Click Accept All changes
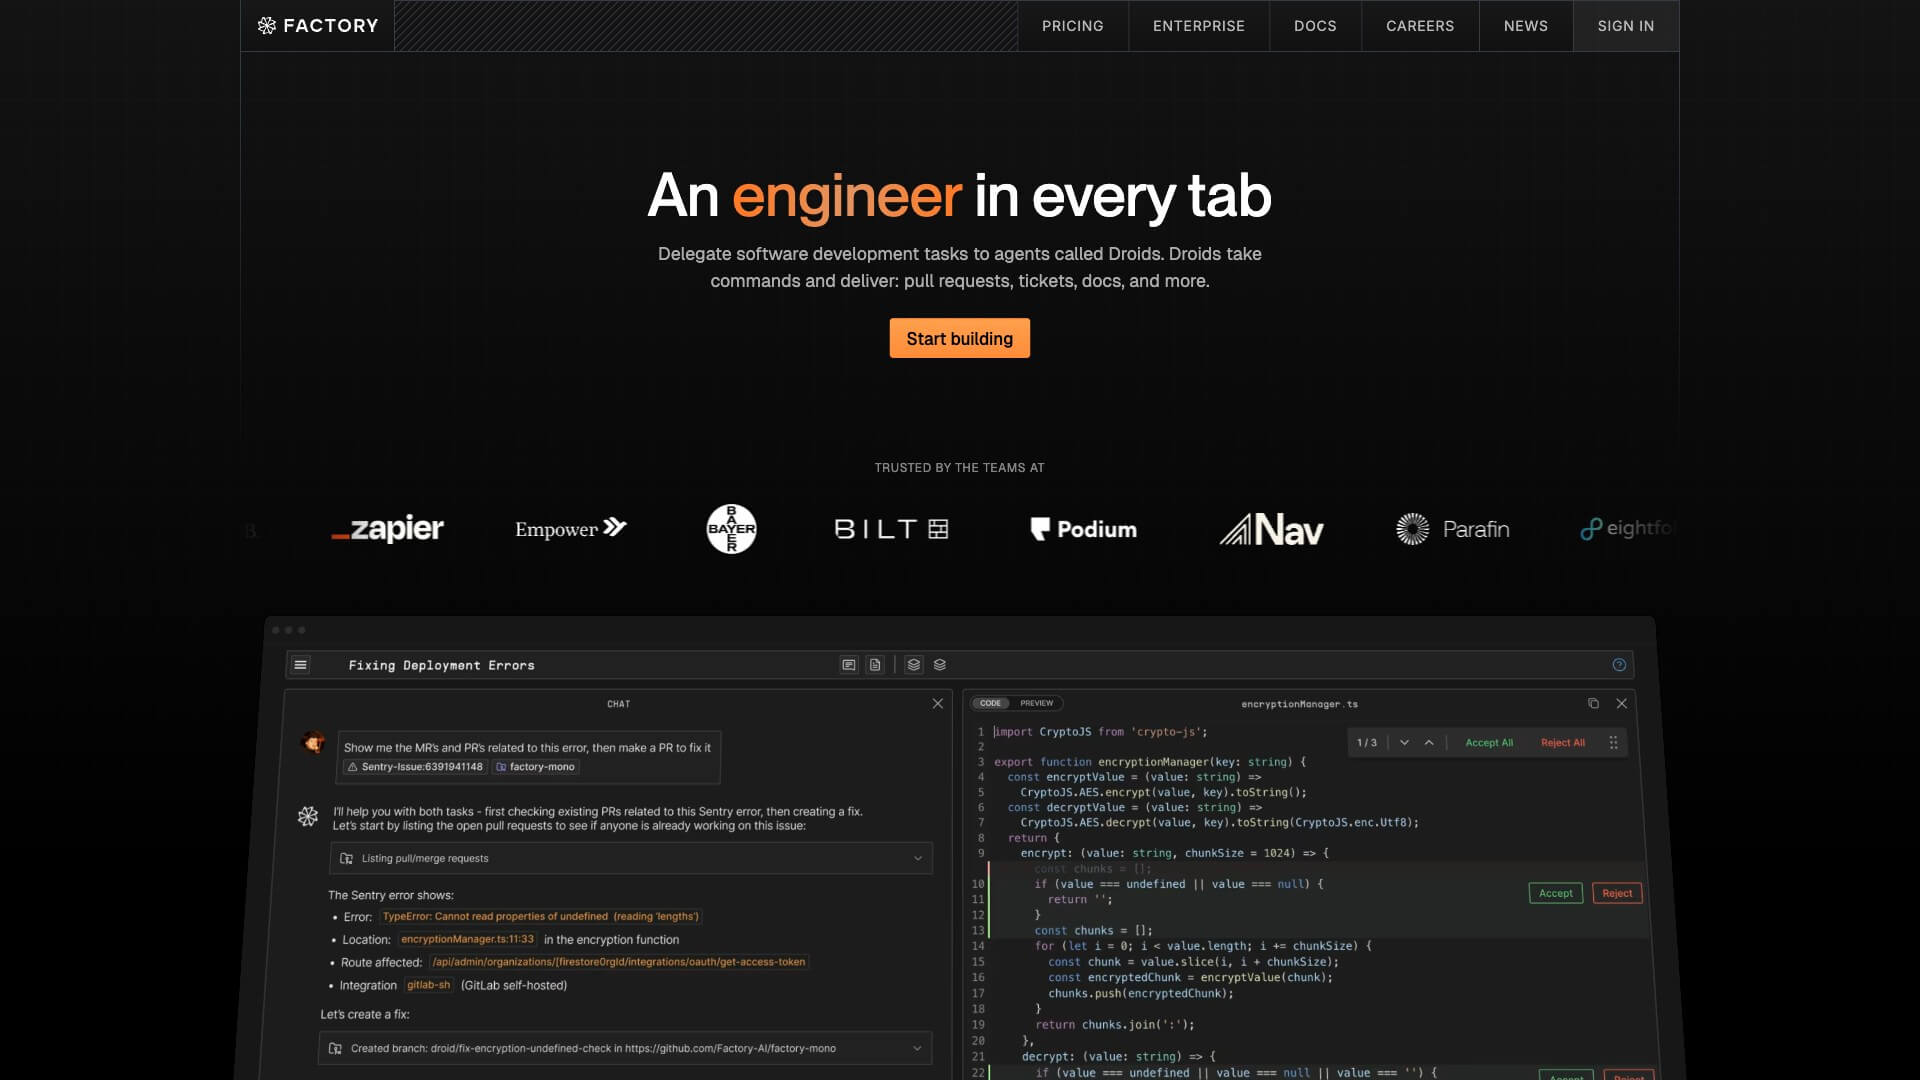1920x1080 pixels. (x=1488, y=743)
